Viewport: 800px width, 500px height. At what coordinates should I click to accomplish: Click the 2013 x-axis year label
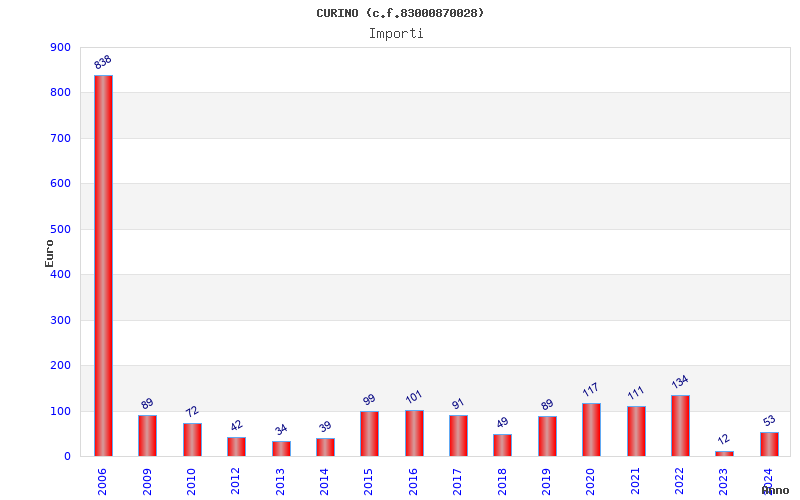click(280, 482)
